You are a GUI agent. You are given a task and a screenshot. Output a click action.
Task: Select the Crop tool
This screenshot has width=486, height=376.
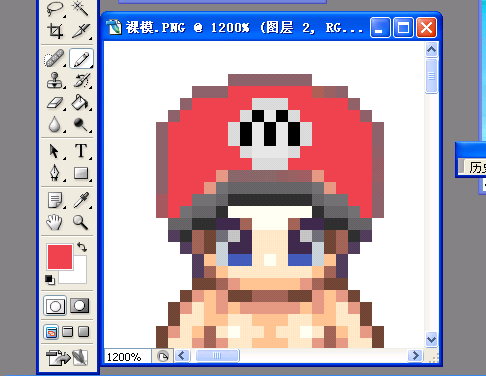tap(55, 31)
